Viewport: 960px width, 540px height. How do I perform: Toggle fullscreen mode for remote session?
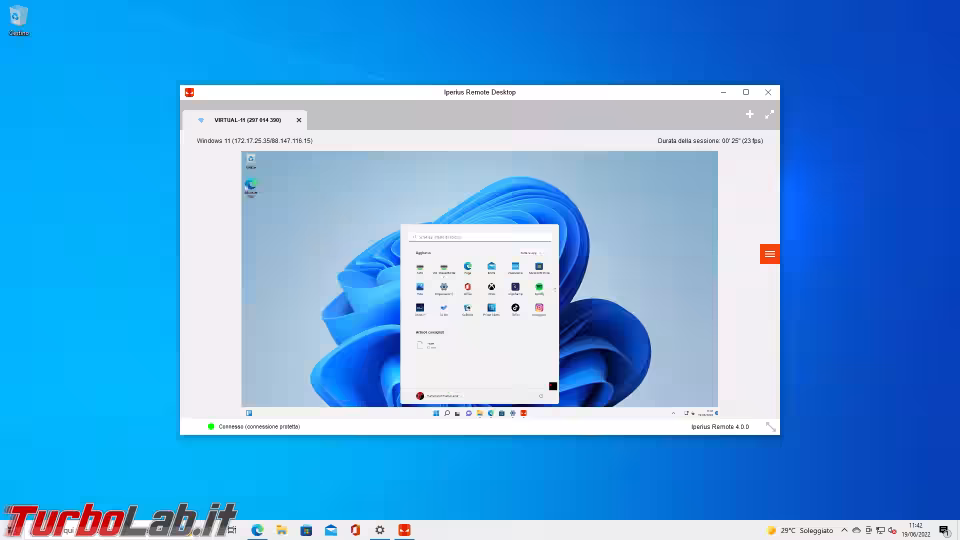pos(769,114)
